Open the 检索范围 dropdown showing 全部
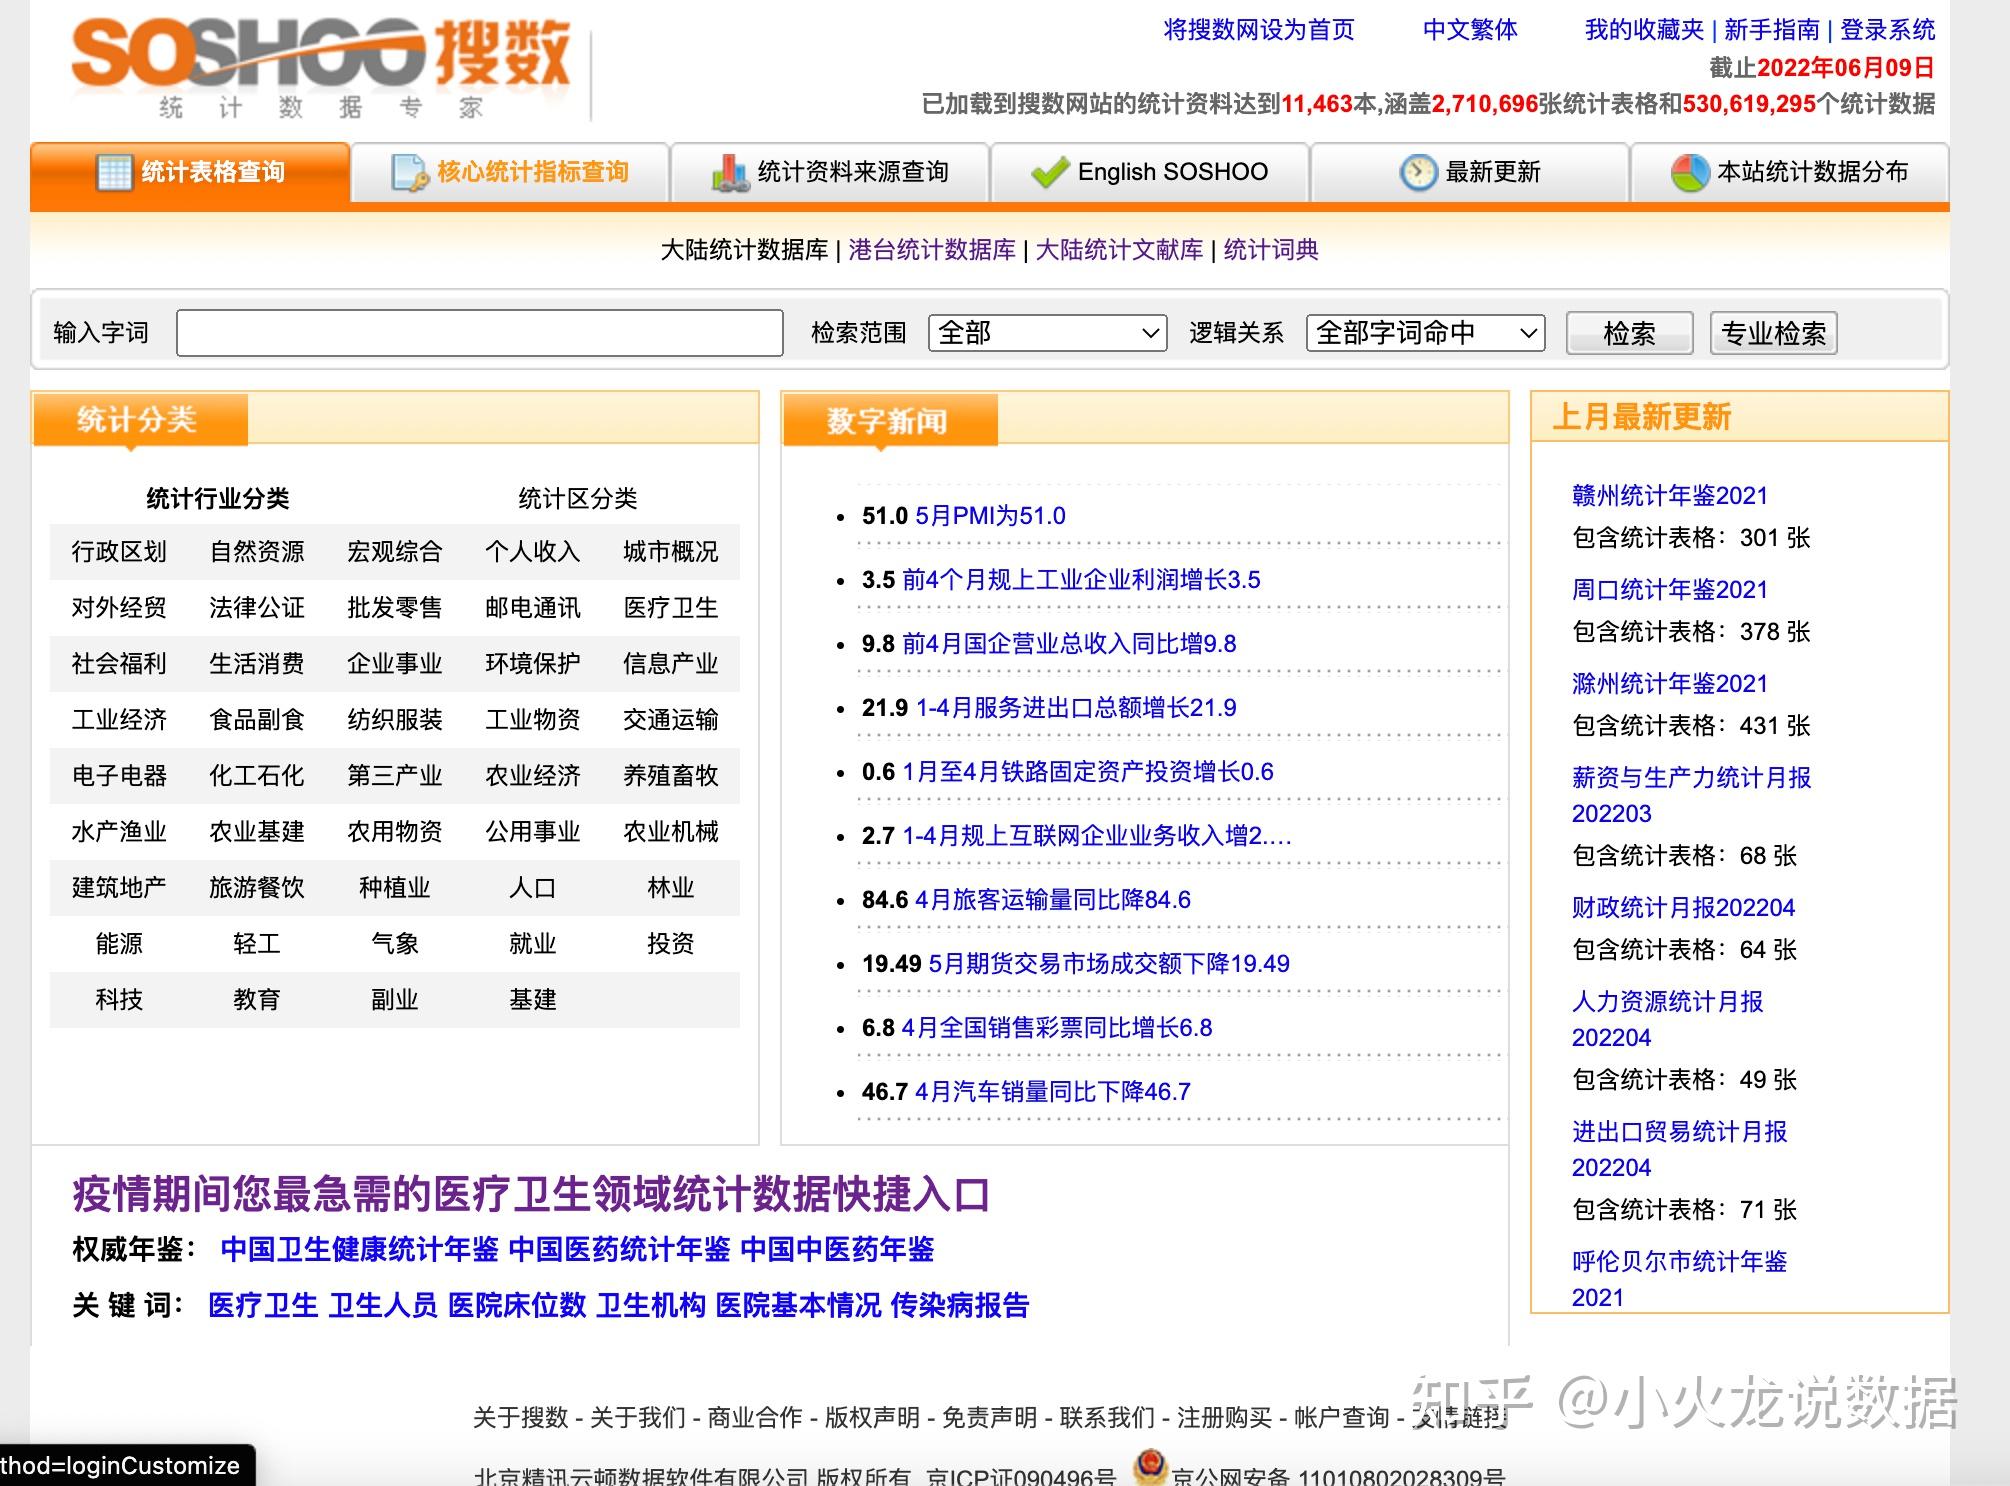The width and height of the screenshot is (2010, 1486). point(1048,333)
